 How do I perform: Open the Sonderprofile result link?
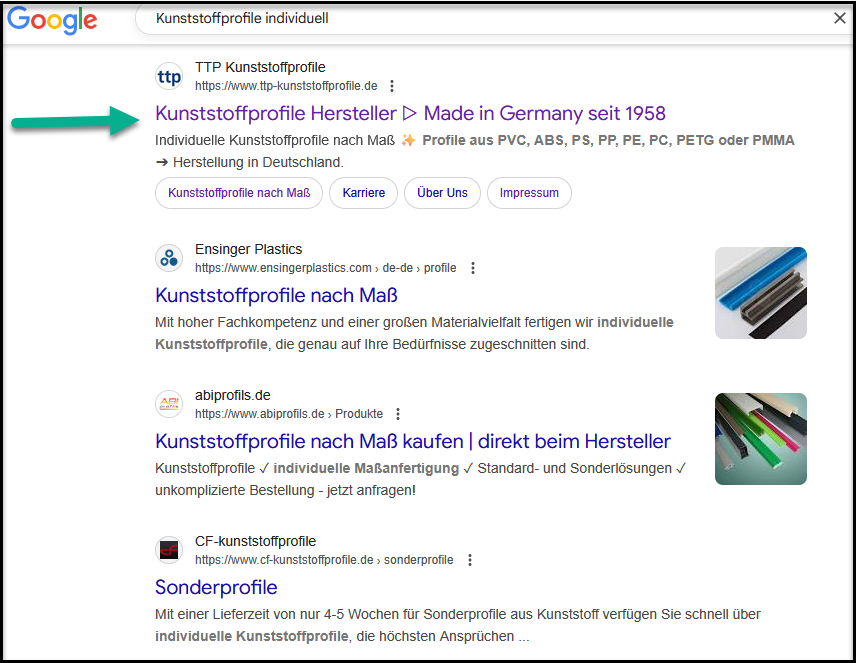point(216,587)
